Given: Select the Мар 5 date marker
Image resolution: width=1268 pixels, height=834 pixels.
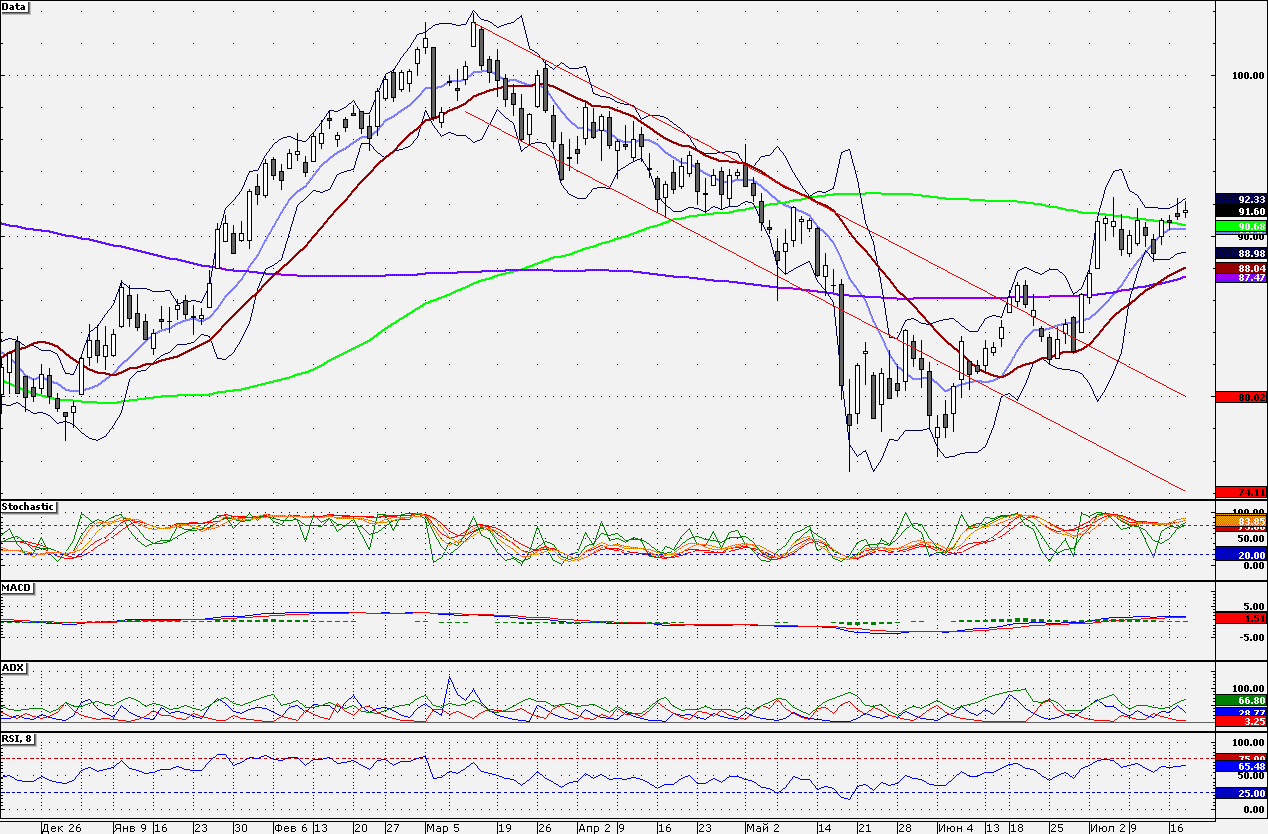Looking at the screenshot, I should [x=441, y=828].
